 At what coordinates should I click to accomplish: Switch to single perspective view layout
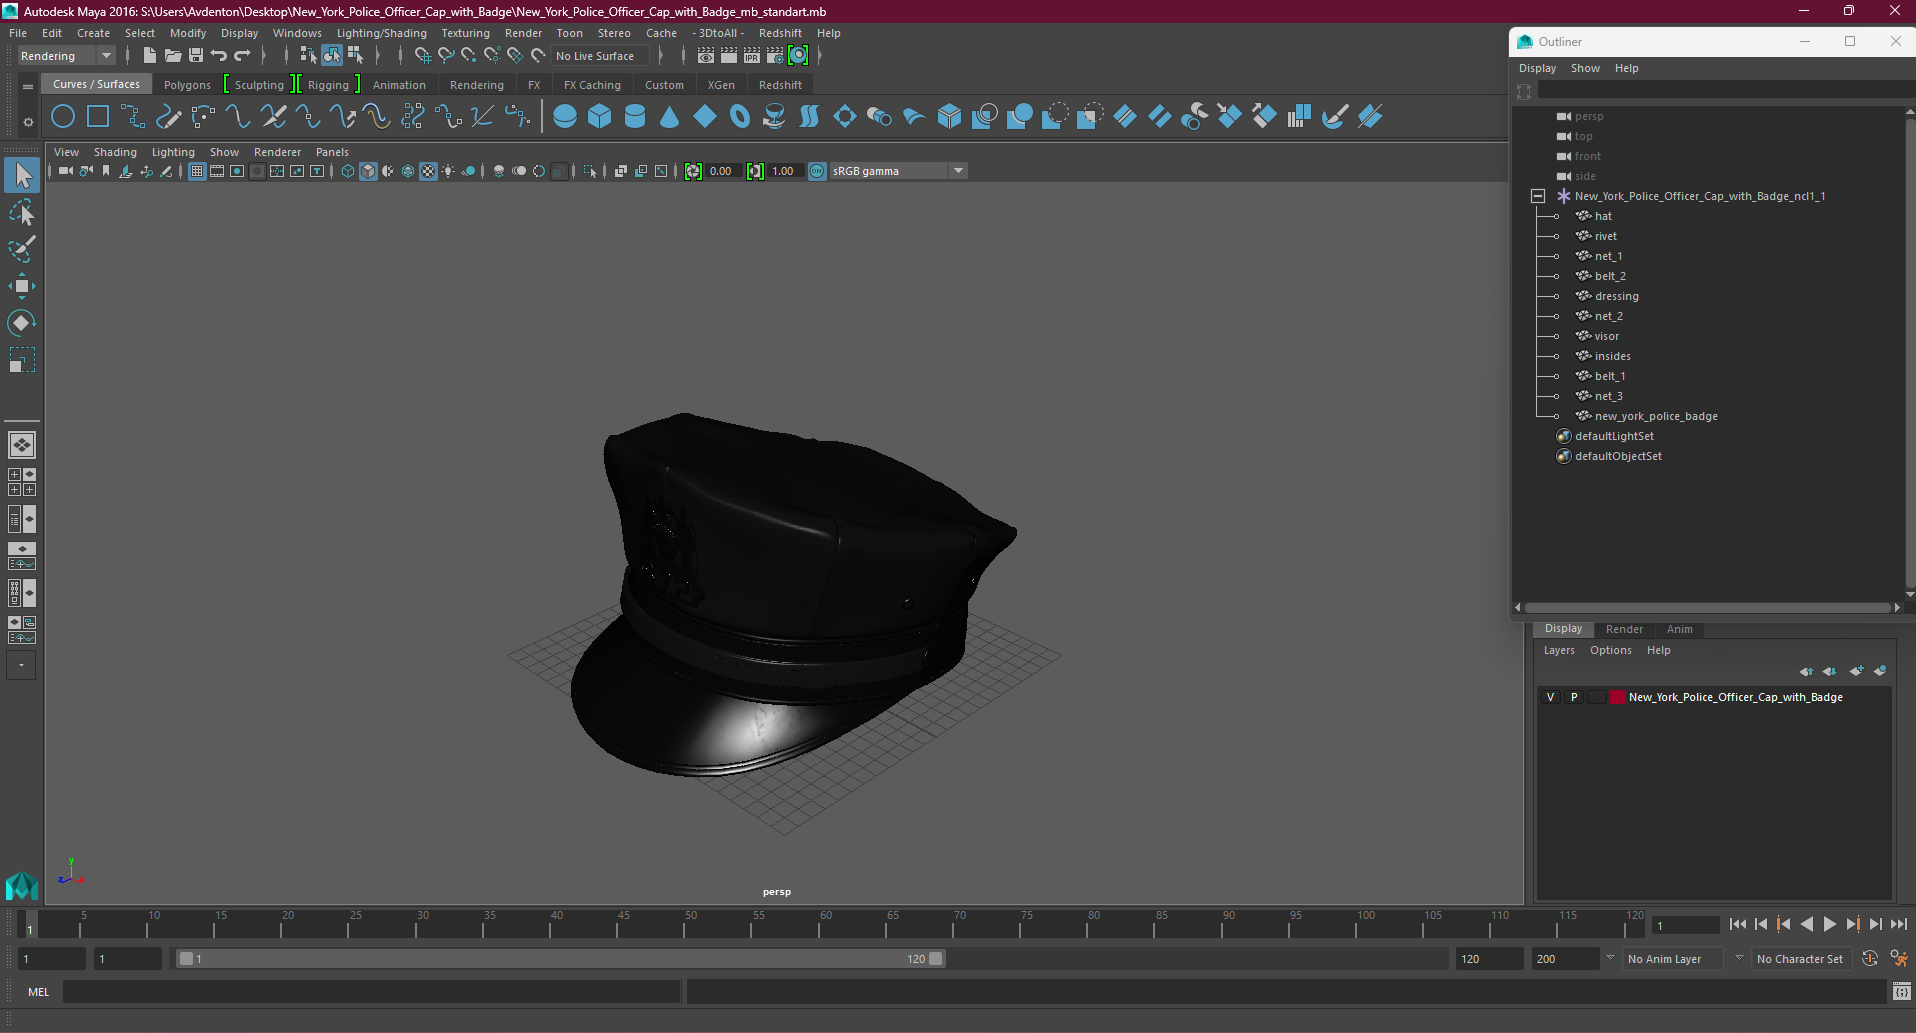click(x=22, y=445)
